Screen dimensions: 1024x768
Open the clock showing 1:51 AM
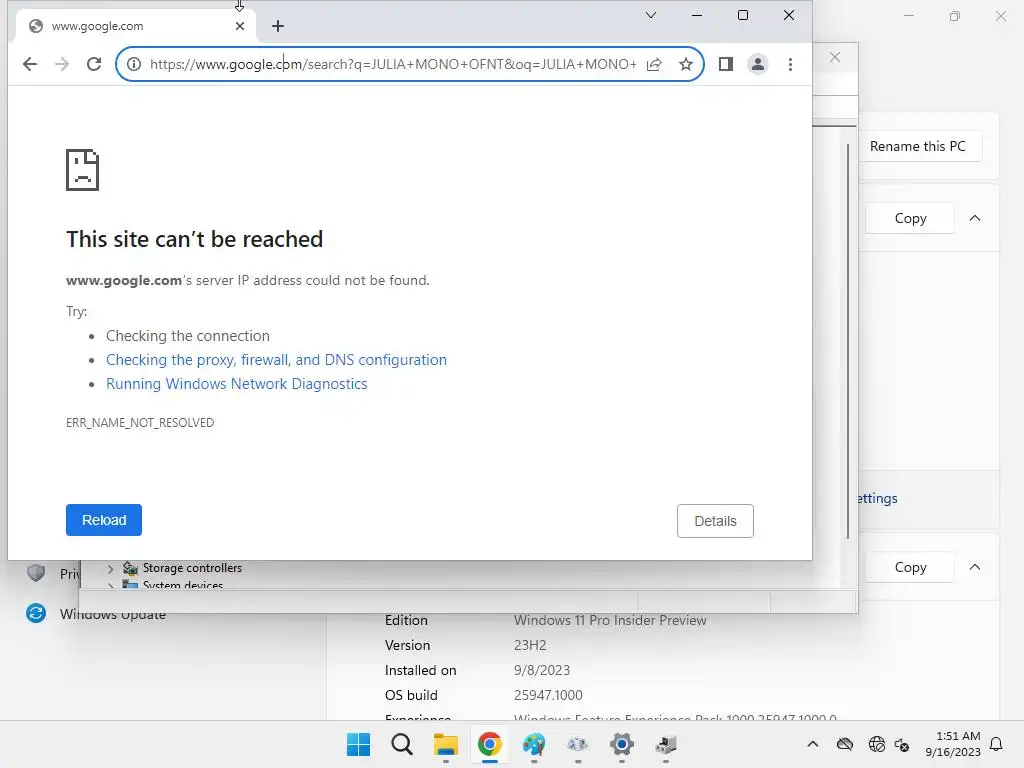click(953, 744)
